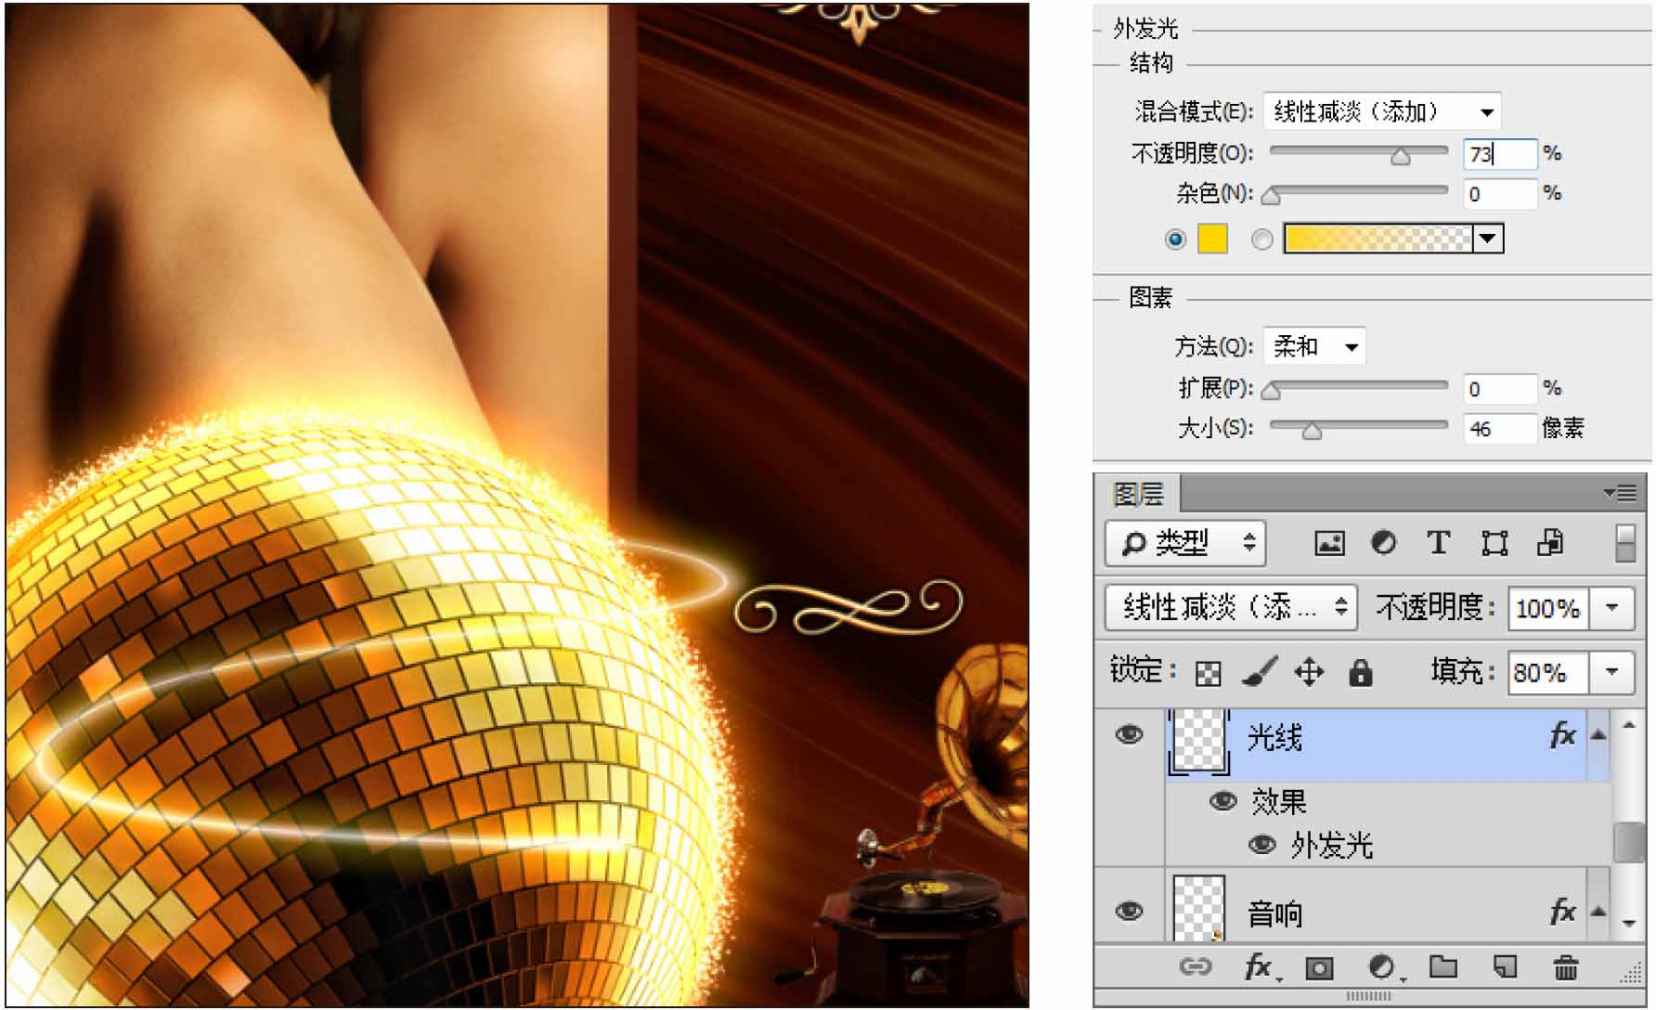Hide the 音响 layer visibility eye
The width and height of the screenshot is (1656, 1010).
pyautogui.click(x=1129, y=911)
